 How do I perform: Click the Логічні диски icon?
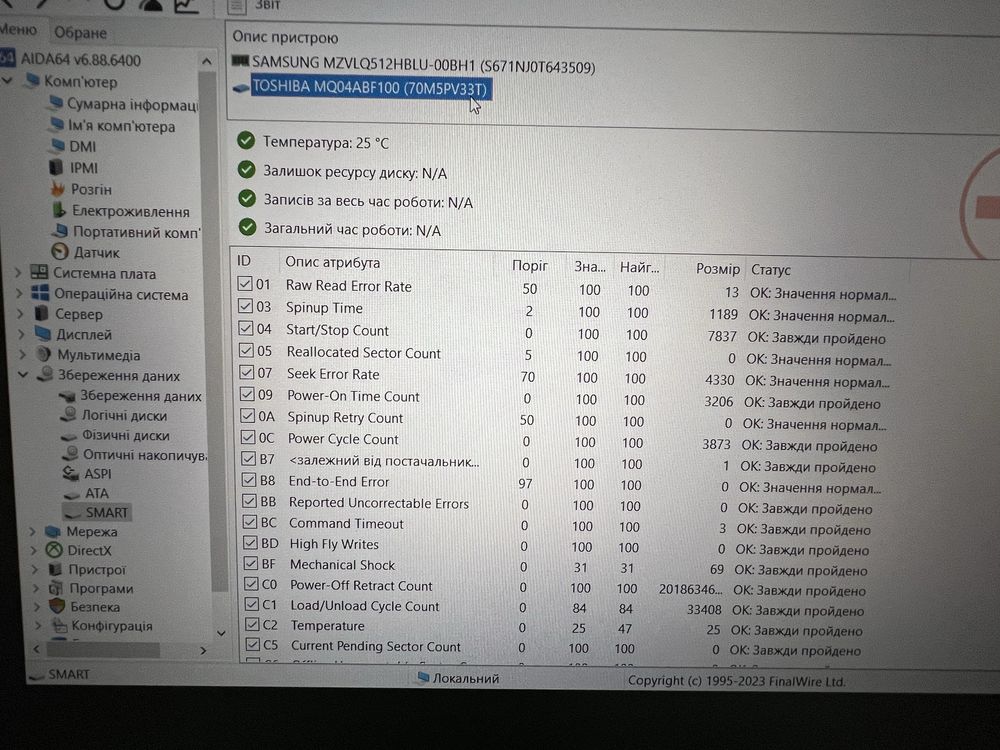68,415
